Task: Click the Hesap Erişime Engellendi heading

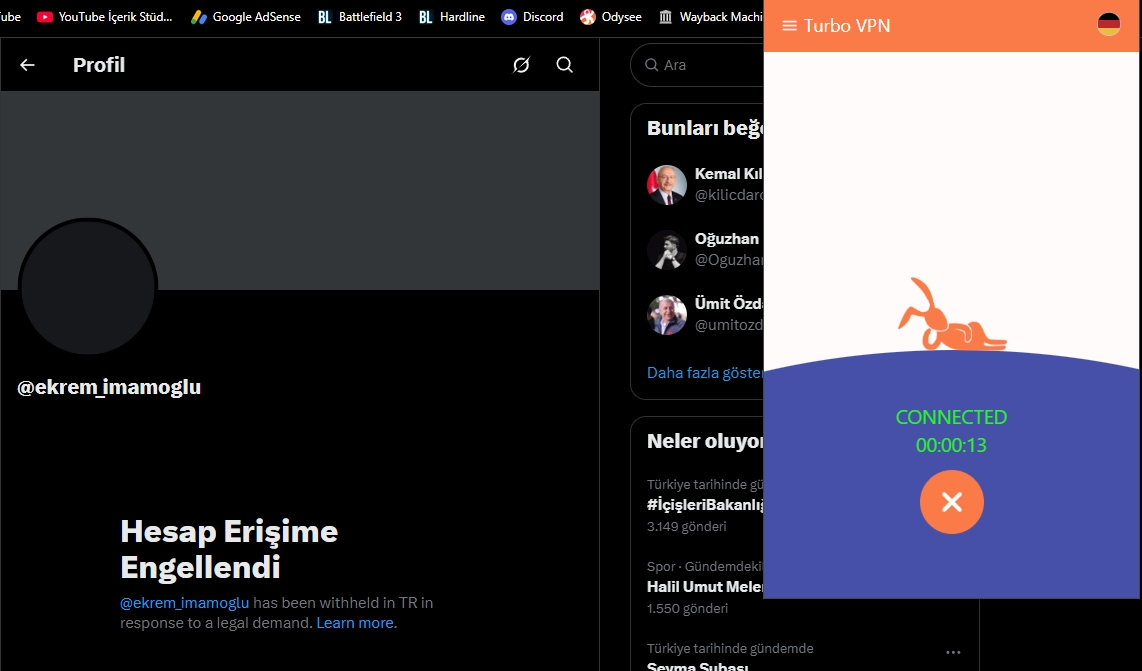Action: click(x=229, y=549)
